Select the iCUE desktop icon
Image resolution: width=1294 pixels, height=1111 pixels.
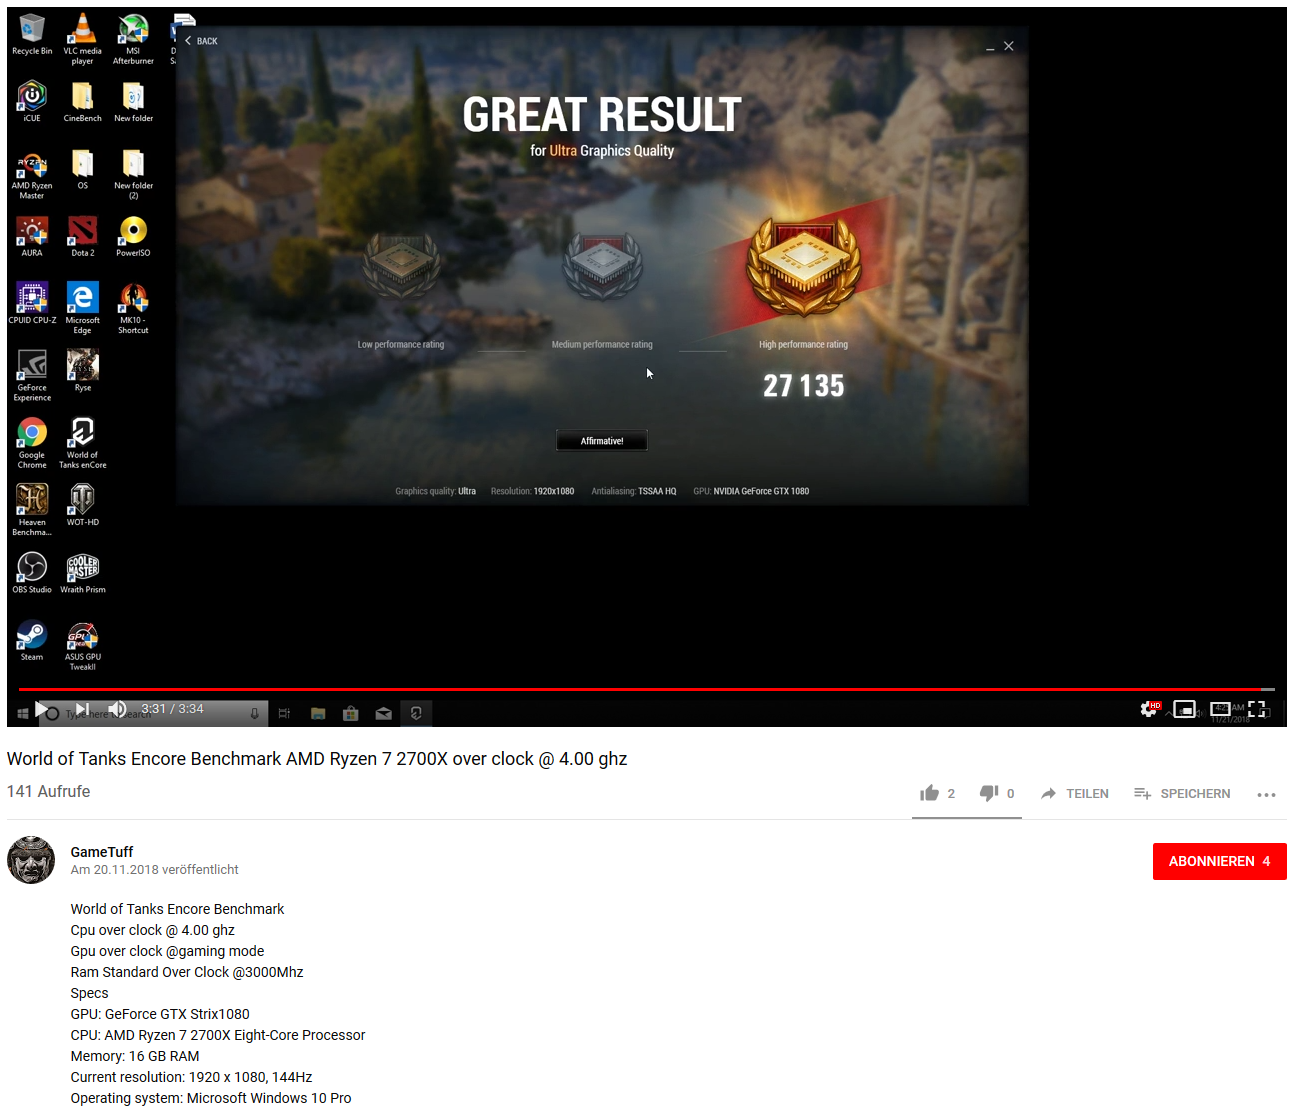pos(32,102)
